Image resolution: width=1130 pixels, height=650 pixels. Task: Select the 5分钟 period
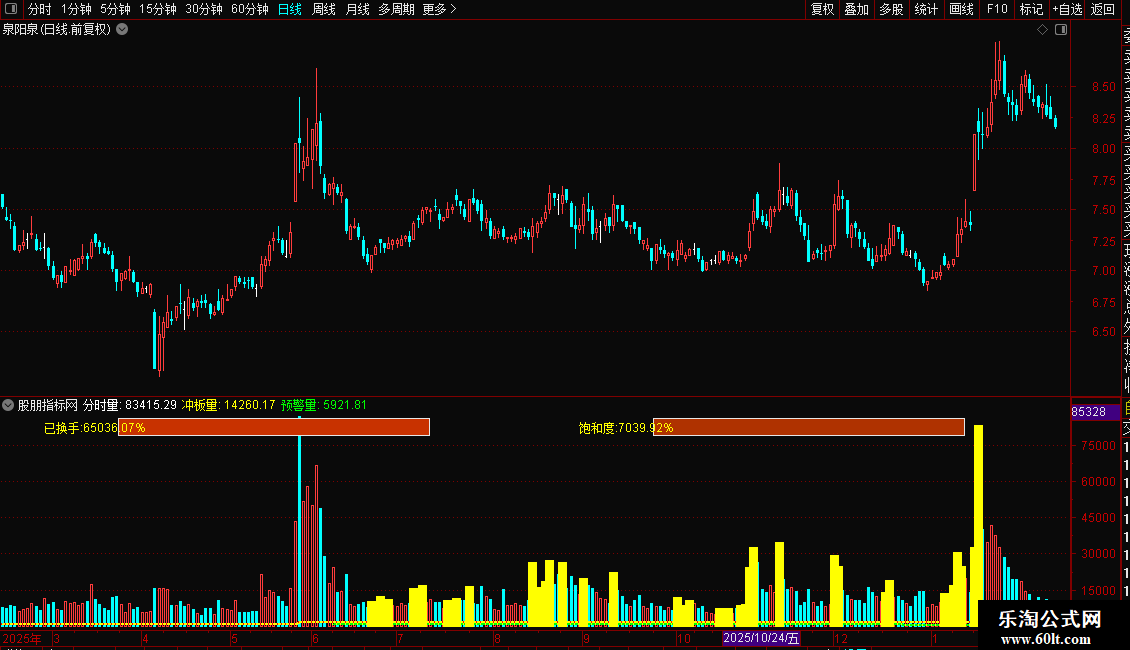click(115, 9)
